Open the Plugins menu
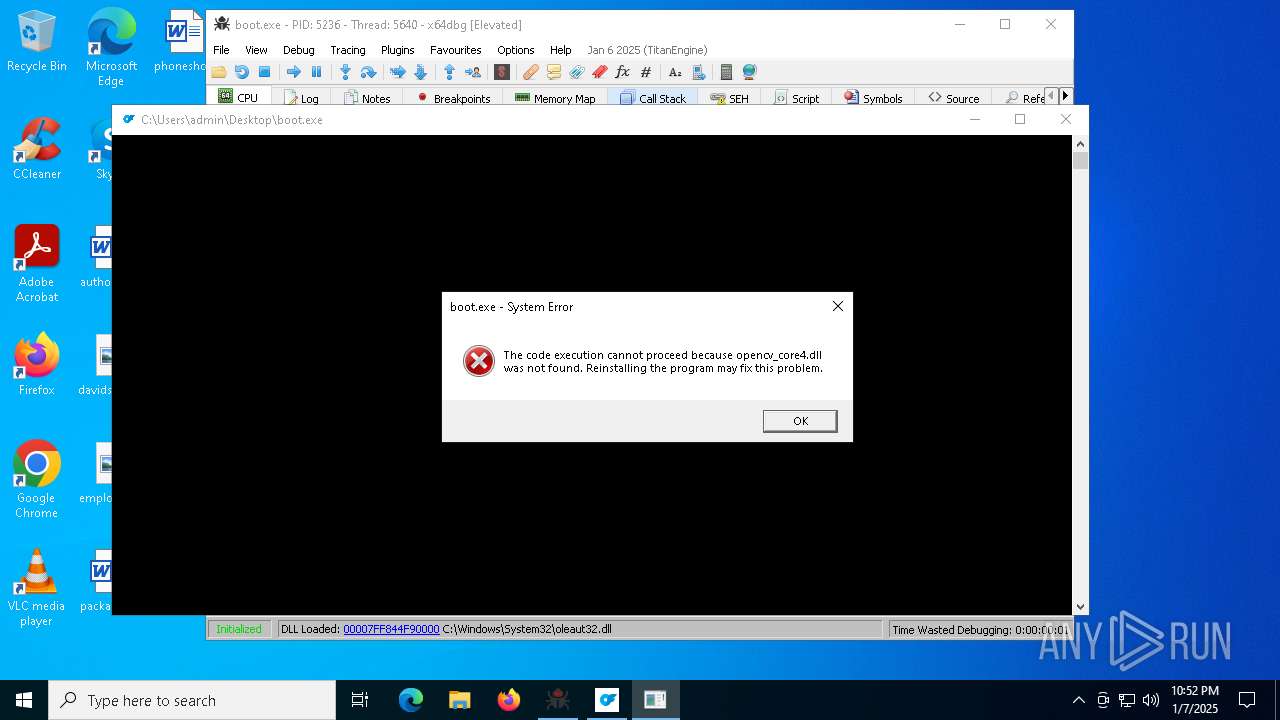This screenshot has width=1280, height=720. (x=397, y=50)
